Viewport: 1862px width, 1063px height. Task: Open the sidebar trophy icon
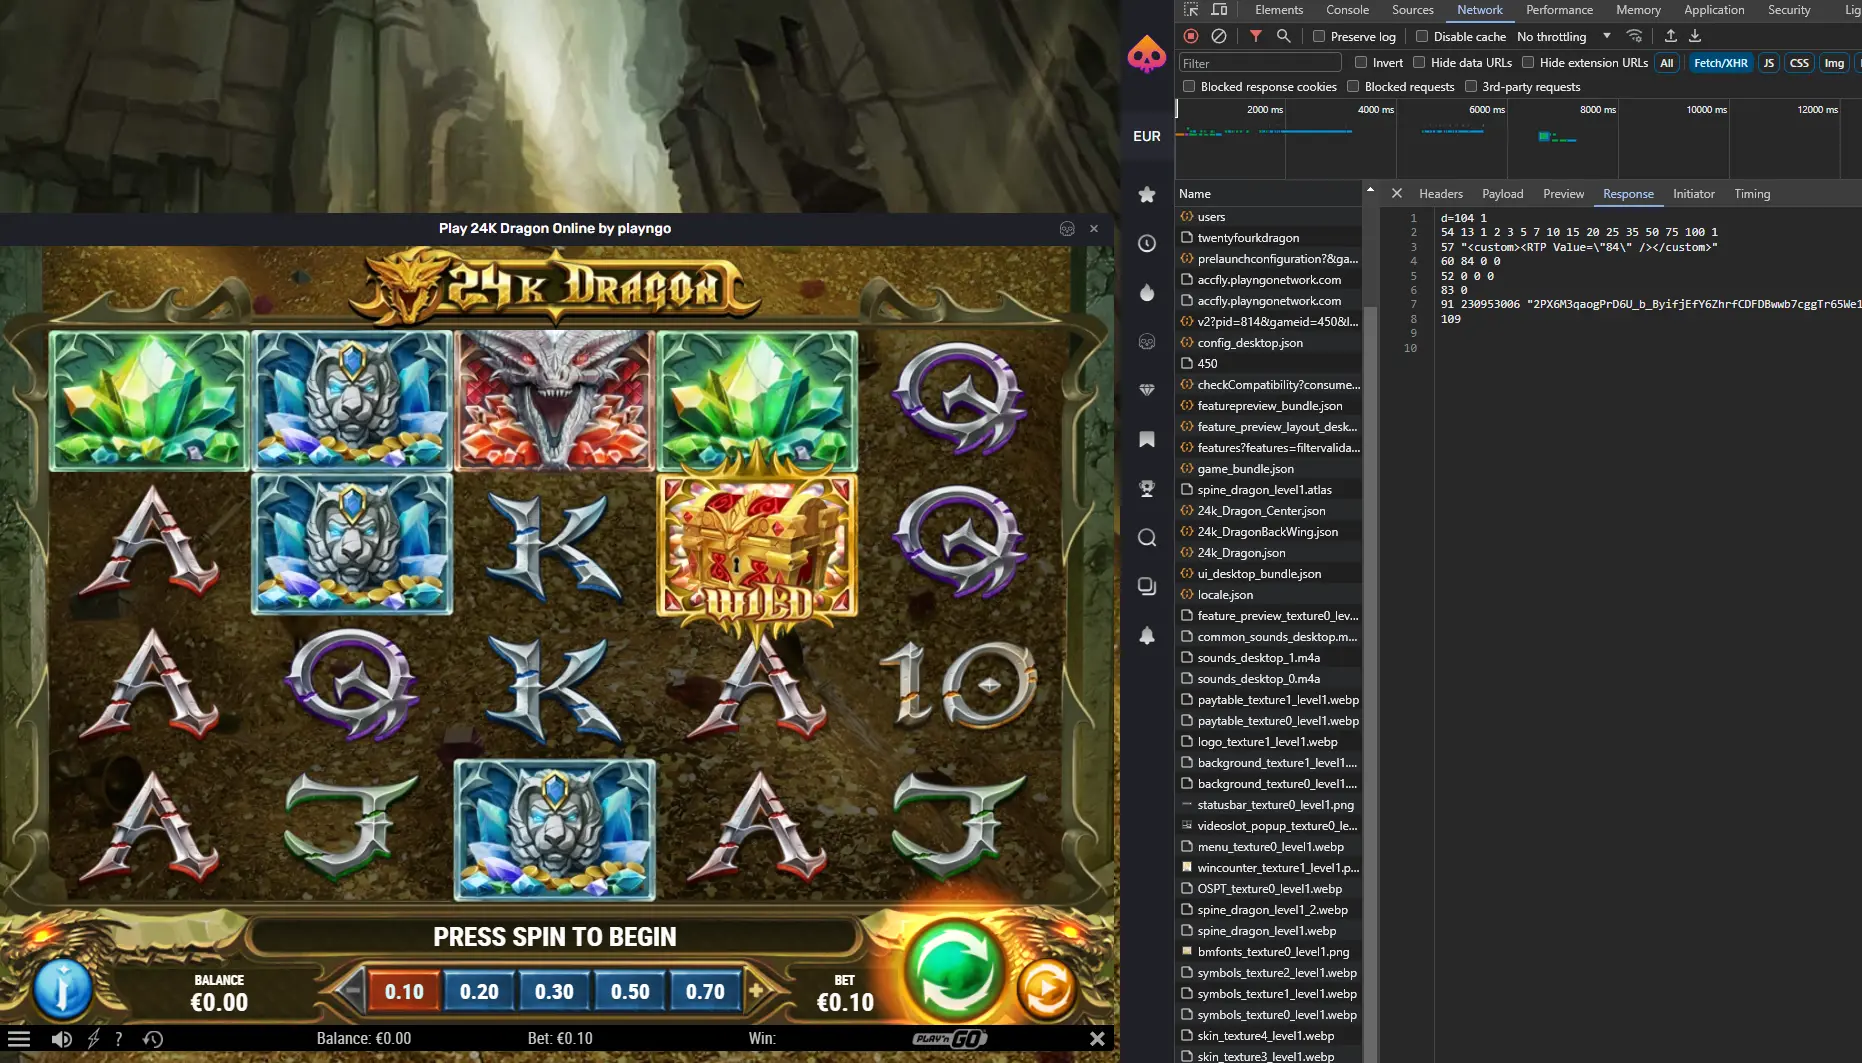click(x=1147, y=488)
